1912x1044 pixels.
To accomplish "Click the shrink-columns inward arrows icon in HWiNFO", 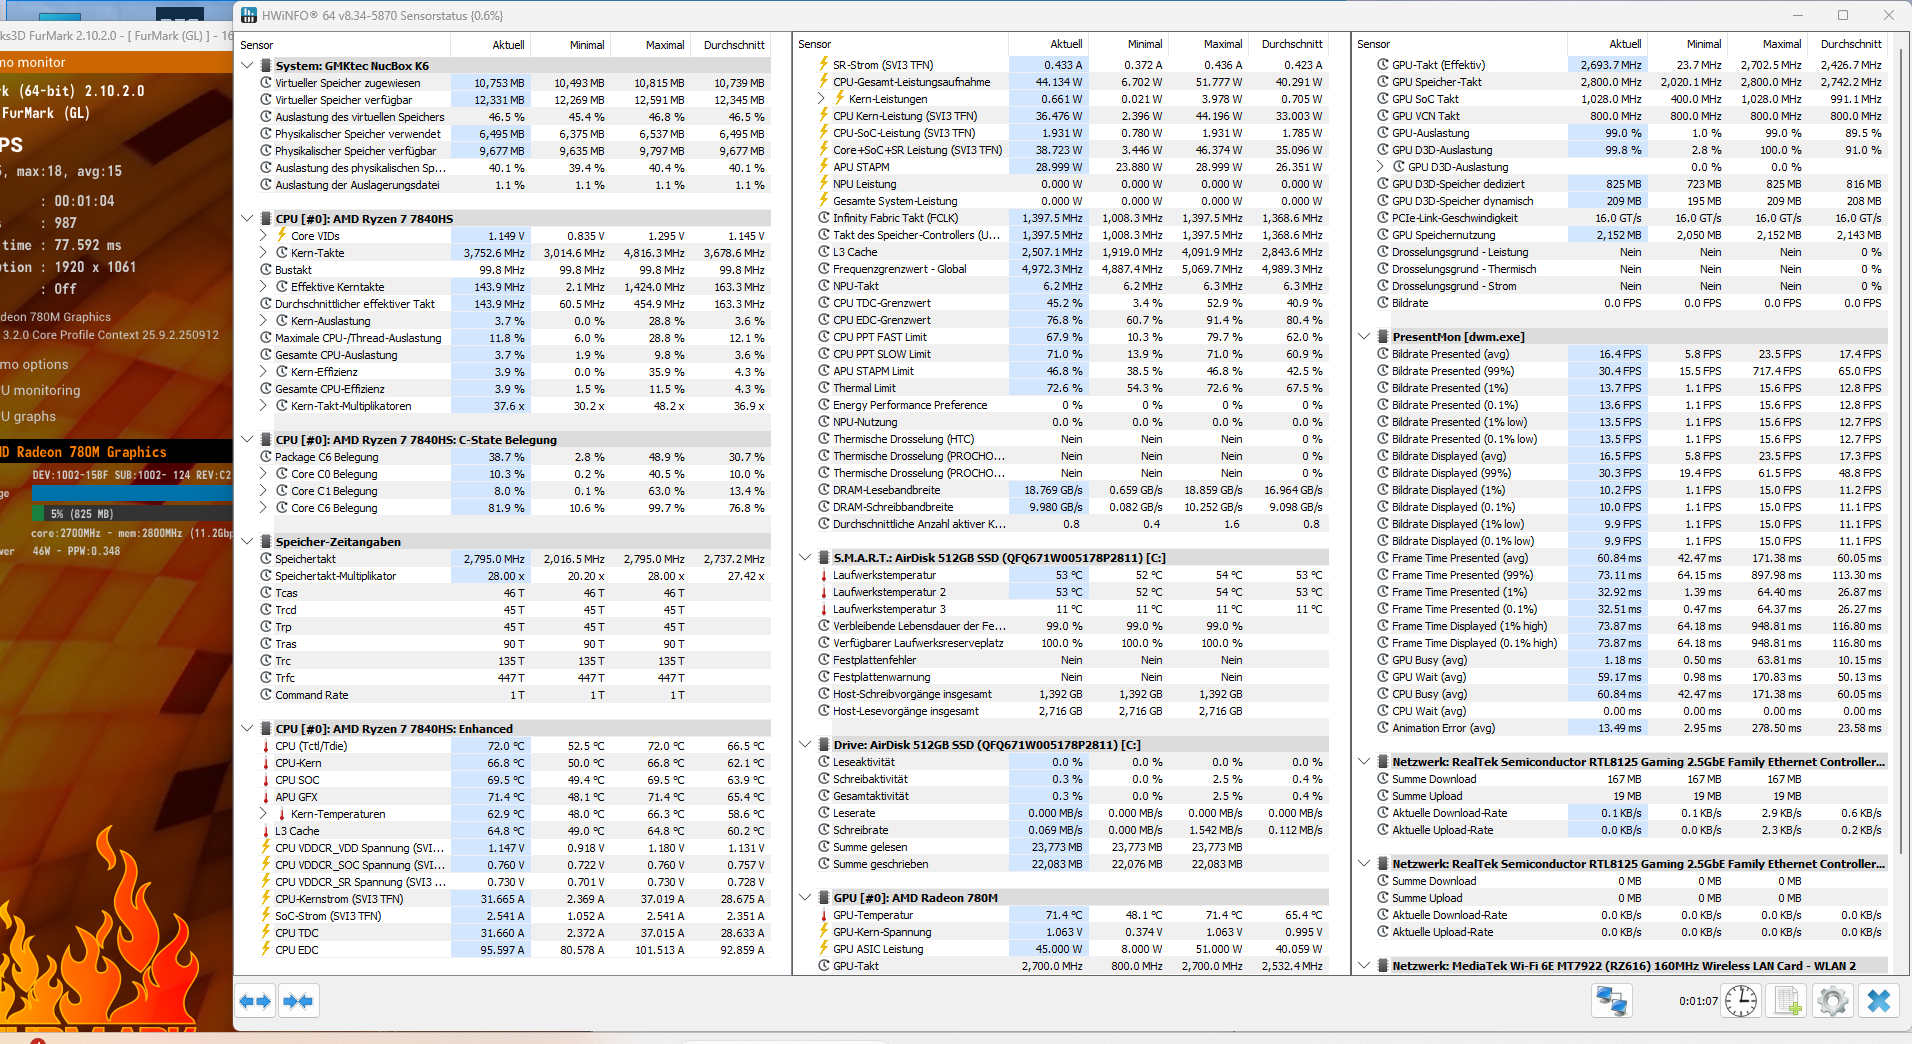I will 298,1001.
